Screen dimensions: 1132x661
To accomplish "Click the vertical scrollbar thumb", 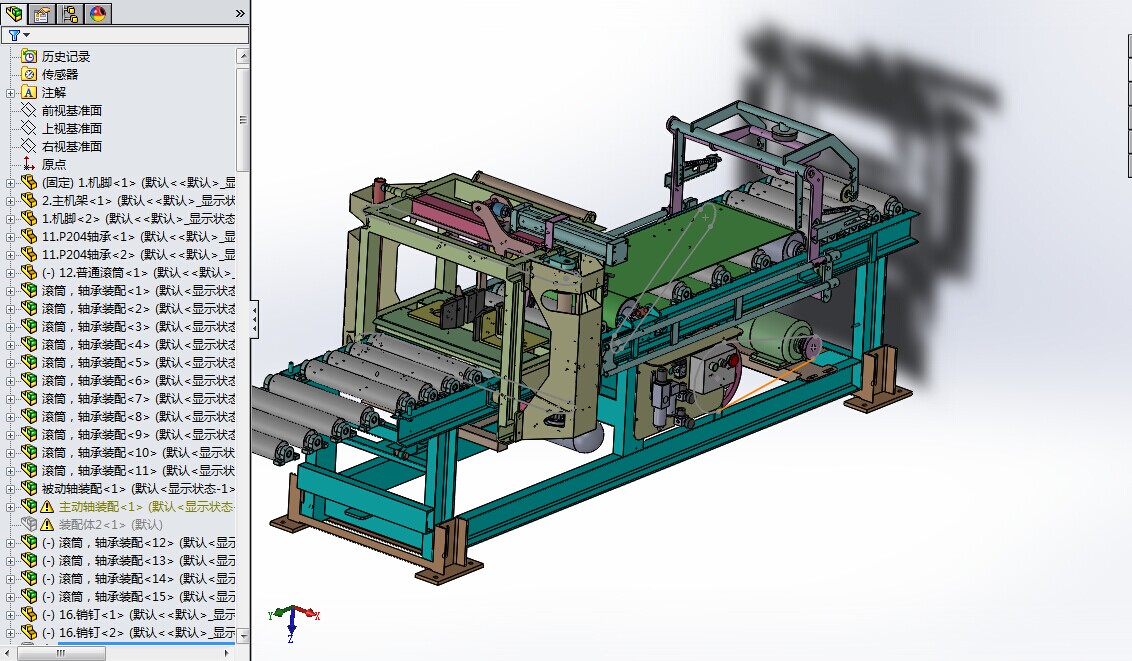I will click(x=243, y=119).
